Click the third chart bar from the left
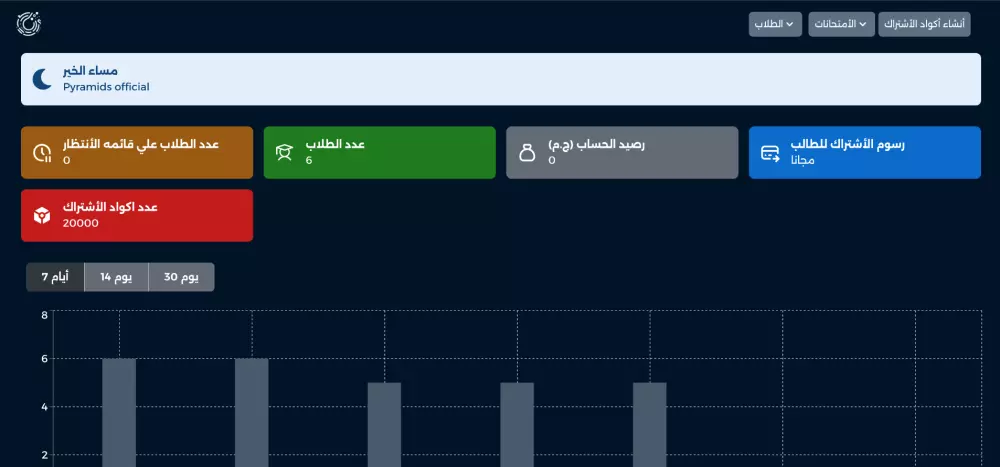 coord(385,424)
